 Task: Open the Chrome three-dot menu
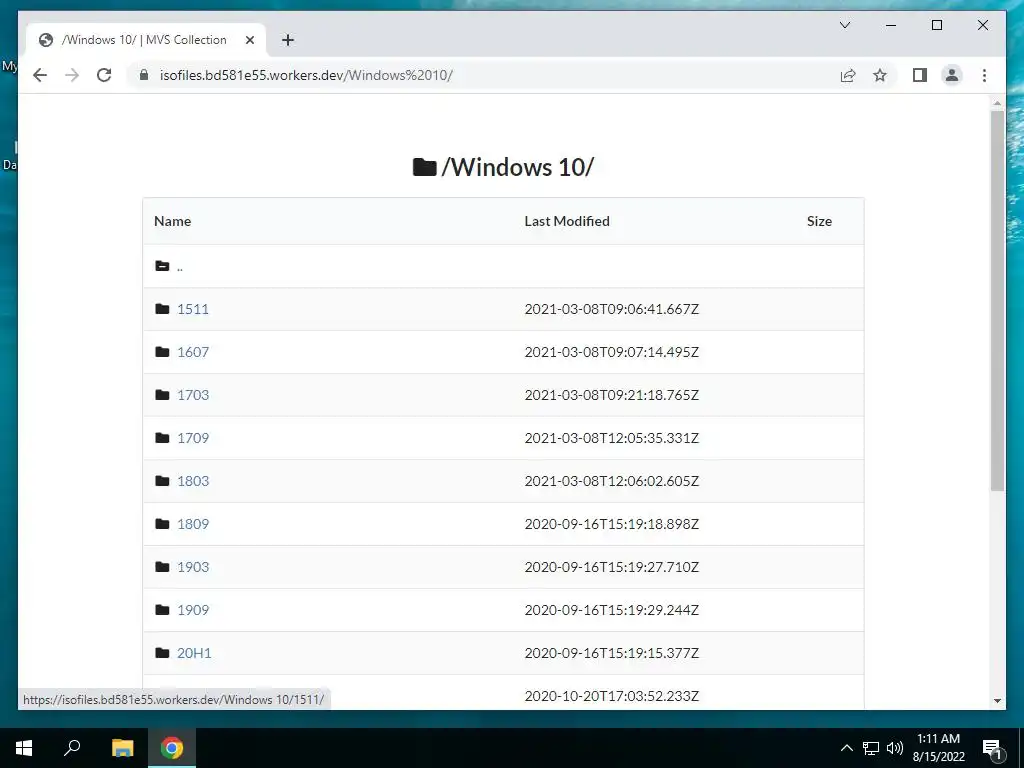984,75
